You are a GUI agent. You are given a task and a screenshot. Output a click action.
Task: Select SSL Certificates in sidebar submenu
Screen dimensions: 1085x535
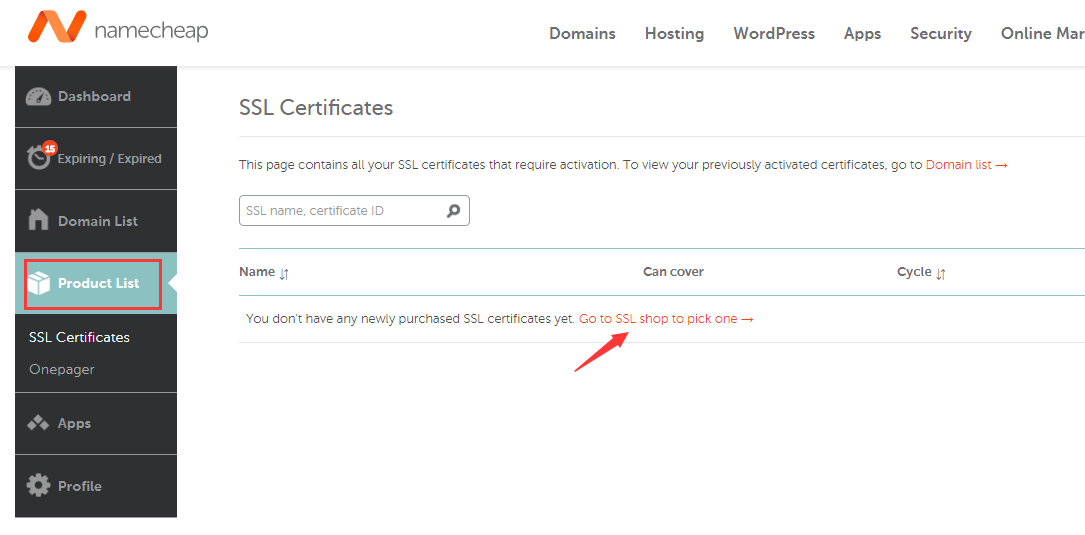click(79, 337)
